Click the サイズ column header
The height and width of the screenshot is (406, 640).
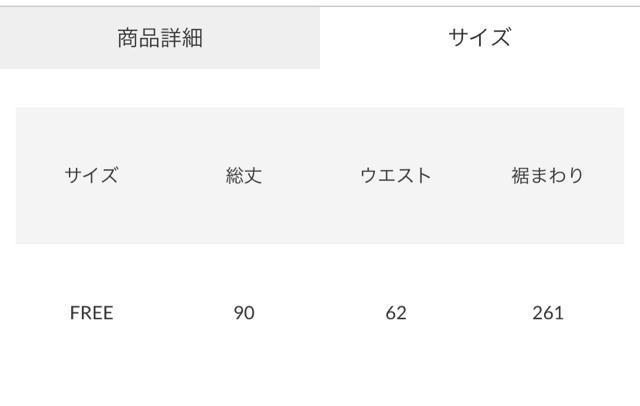92,176
